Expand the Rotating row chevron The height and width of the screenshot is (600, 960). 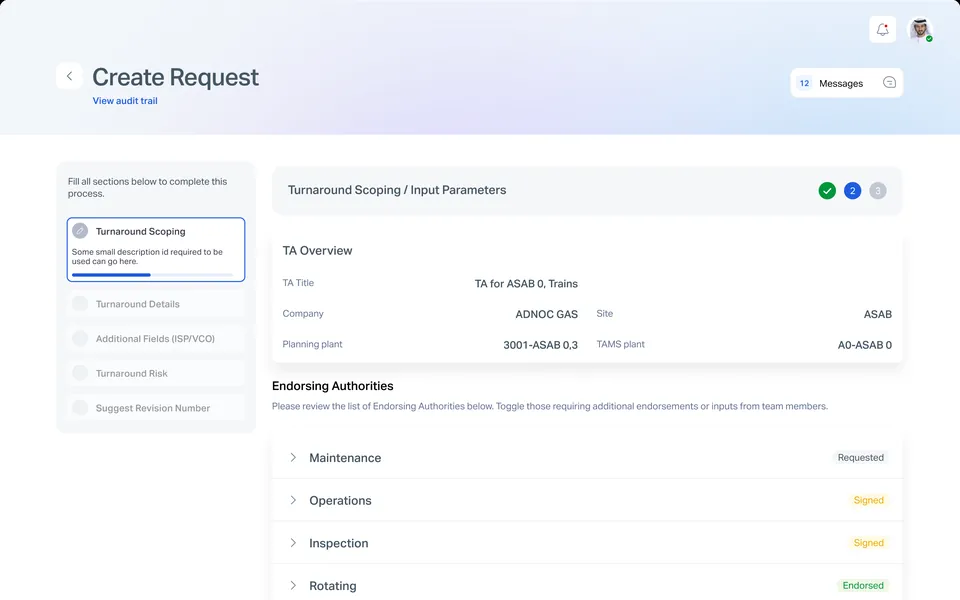[x=293, y=585]
